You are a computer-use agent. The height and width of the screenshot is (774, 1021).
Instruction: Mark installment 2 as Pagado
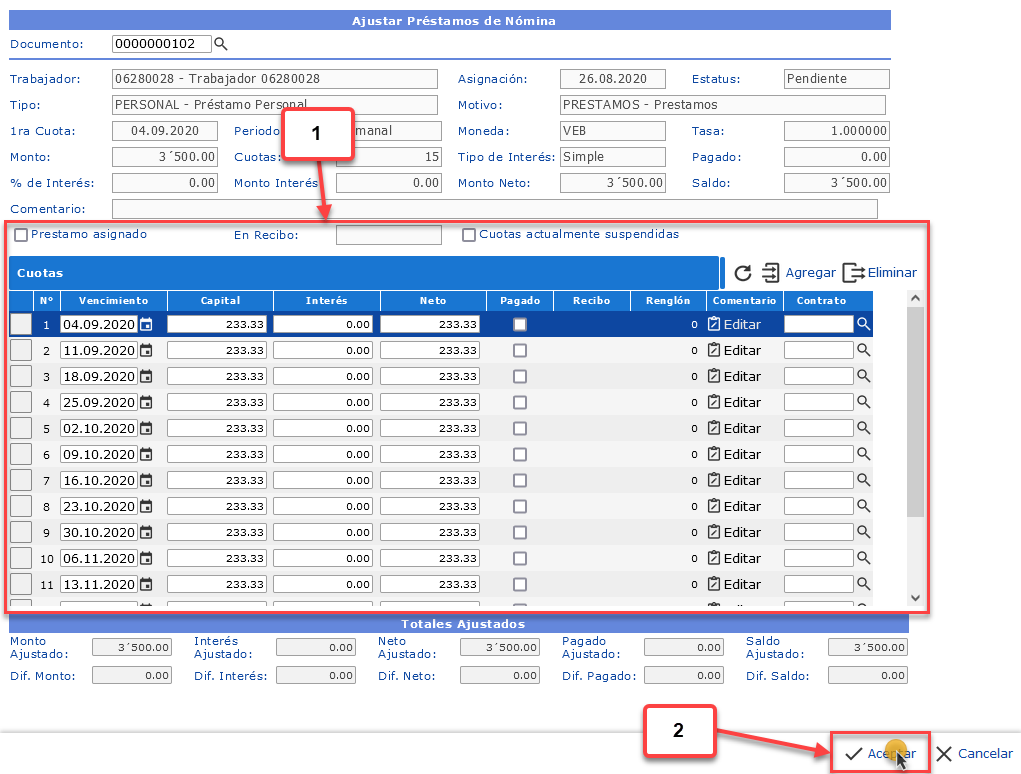pyautogui.click(x=519, y=351)
